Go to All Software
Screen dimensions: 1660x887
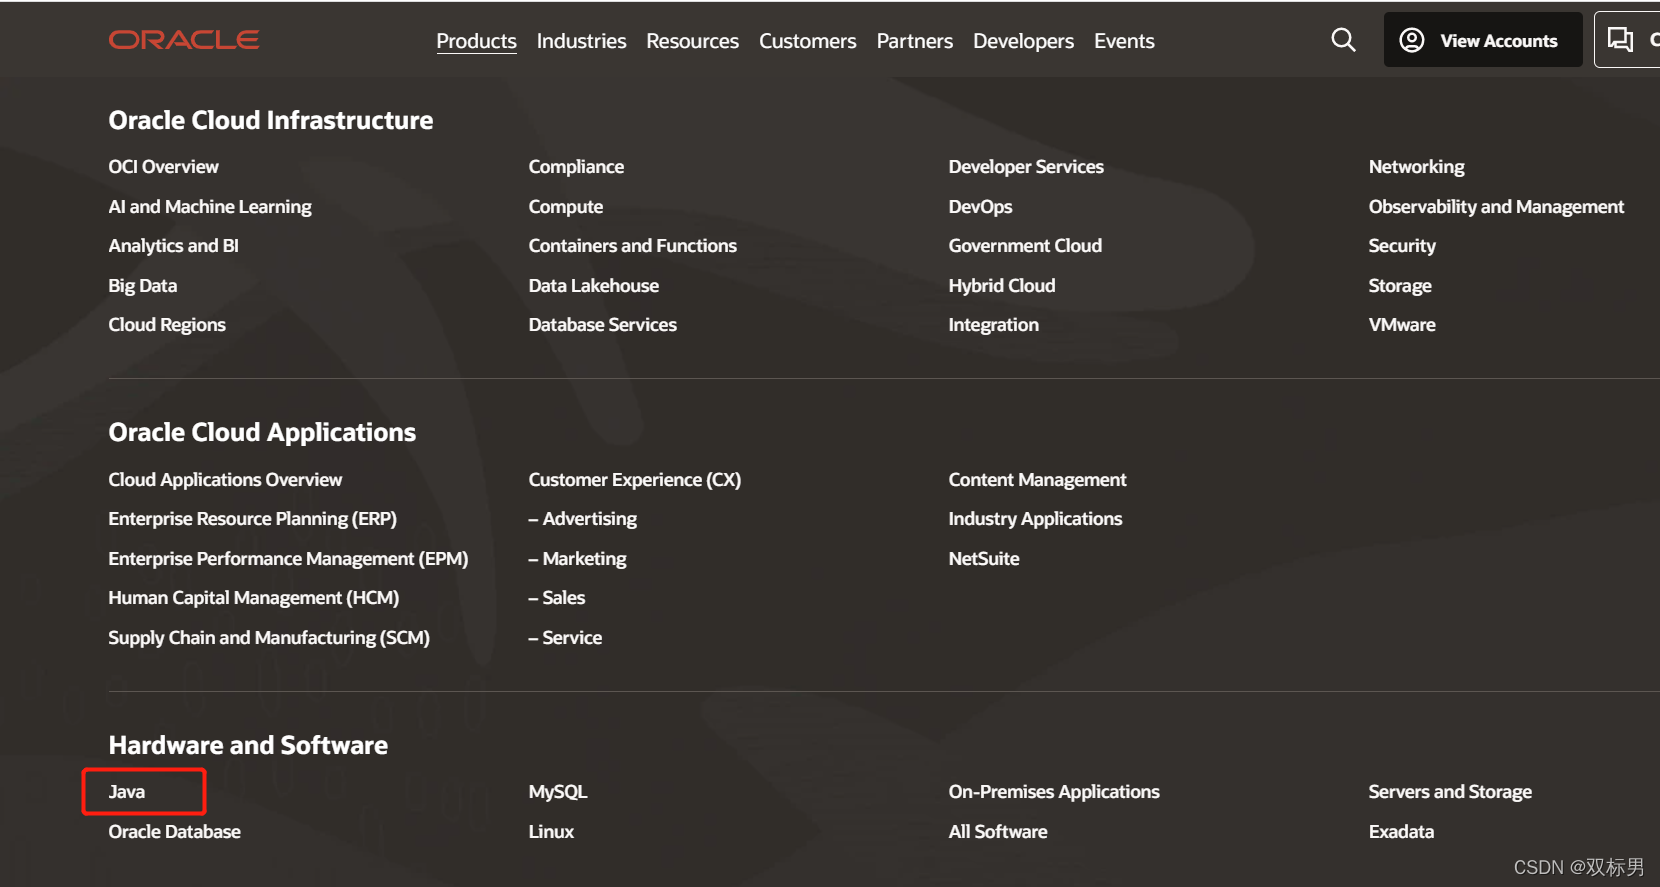click(x=998, y=832)
